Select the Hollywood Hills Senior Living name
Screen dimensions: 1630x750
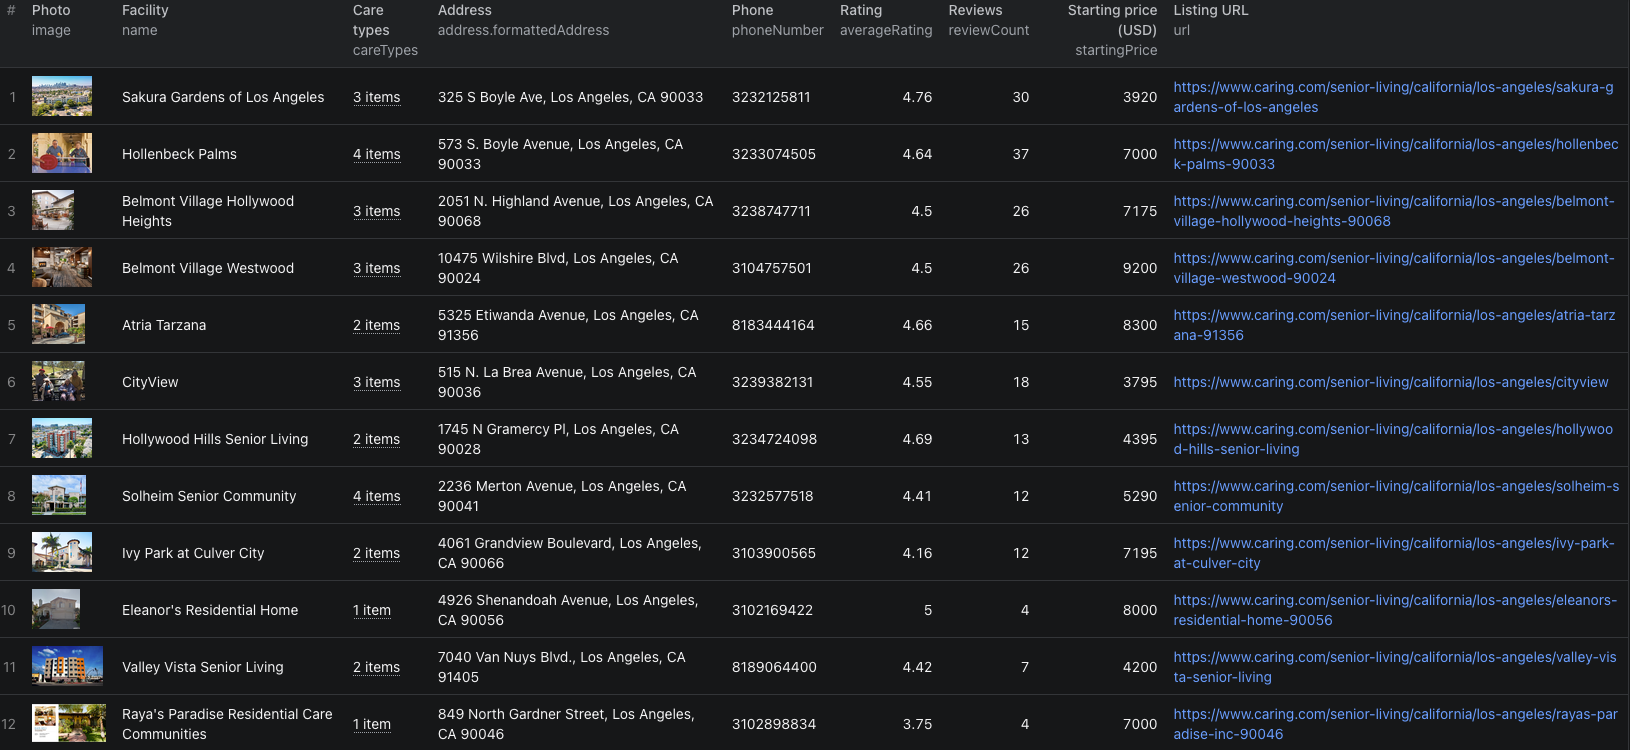coord(215,439)
